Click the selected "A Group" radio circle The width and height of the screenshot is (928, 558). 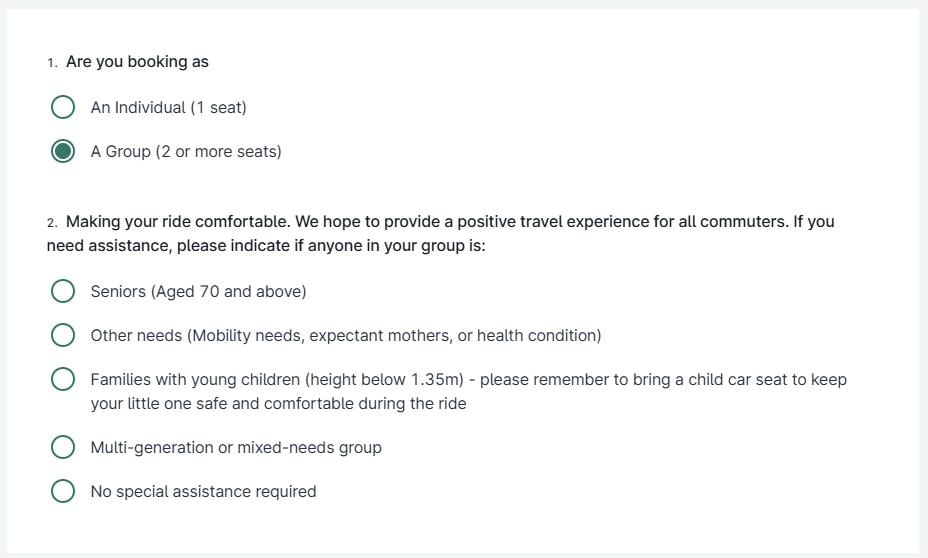(x=63, y=152)
